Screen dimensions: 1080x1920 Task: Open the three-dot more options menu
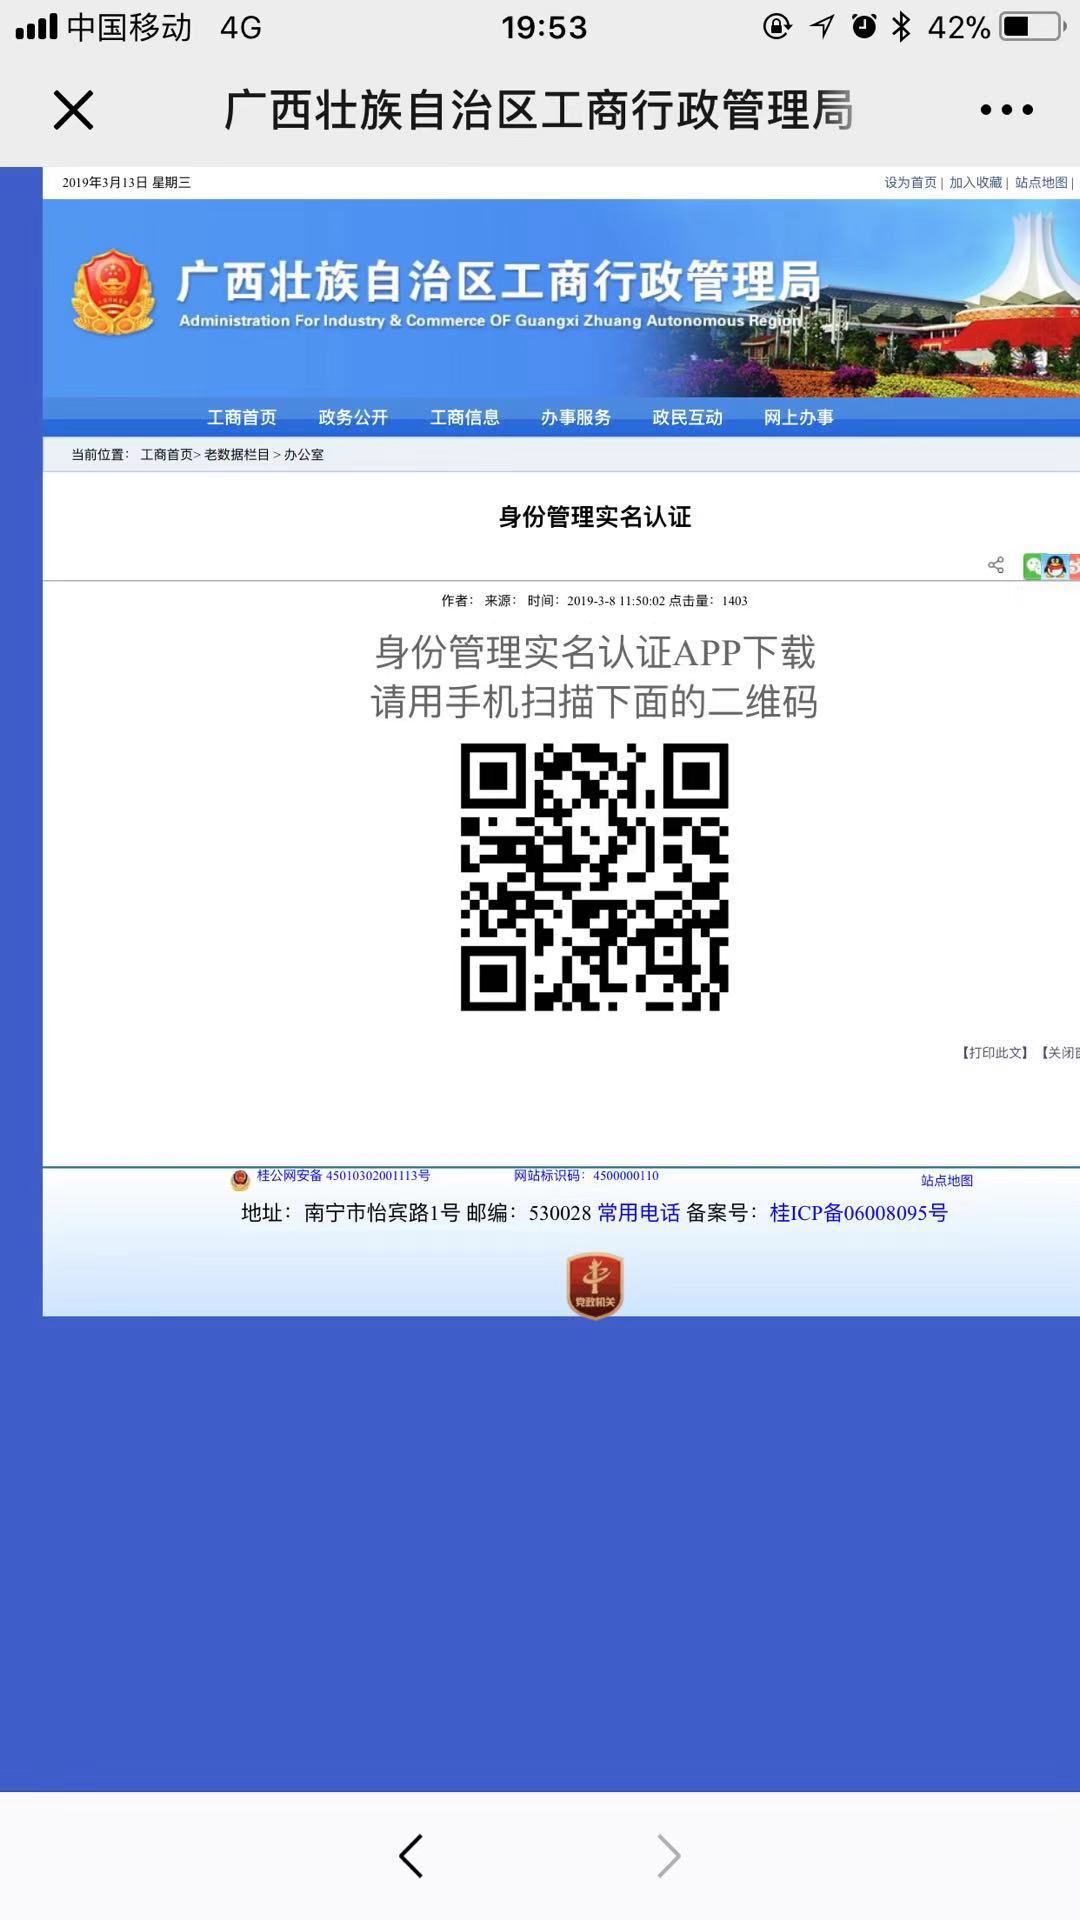(1006, 110)
